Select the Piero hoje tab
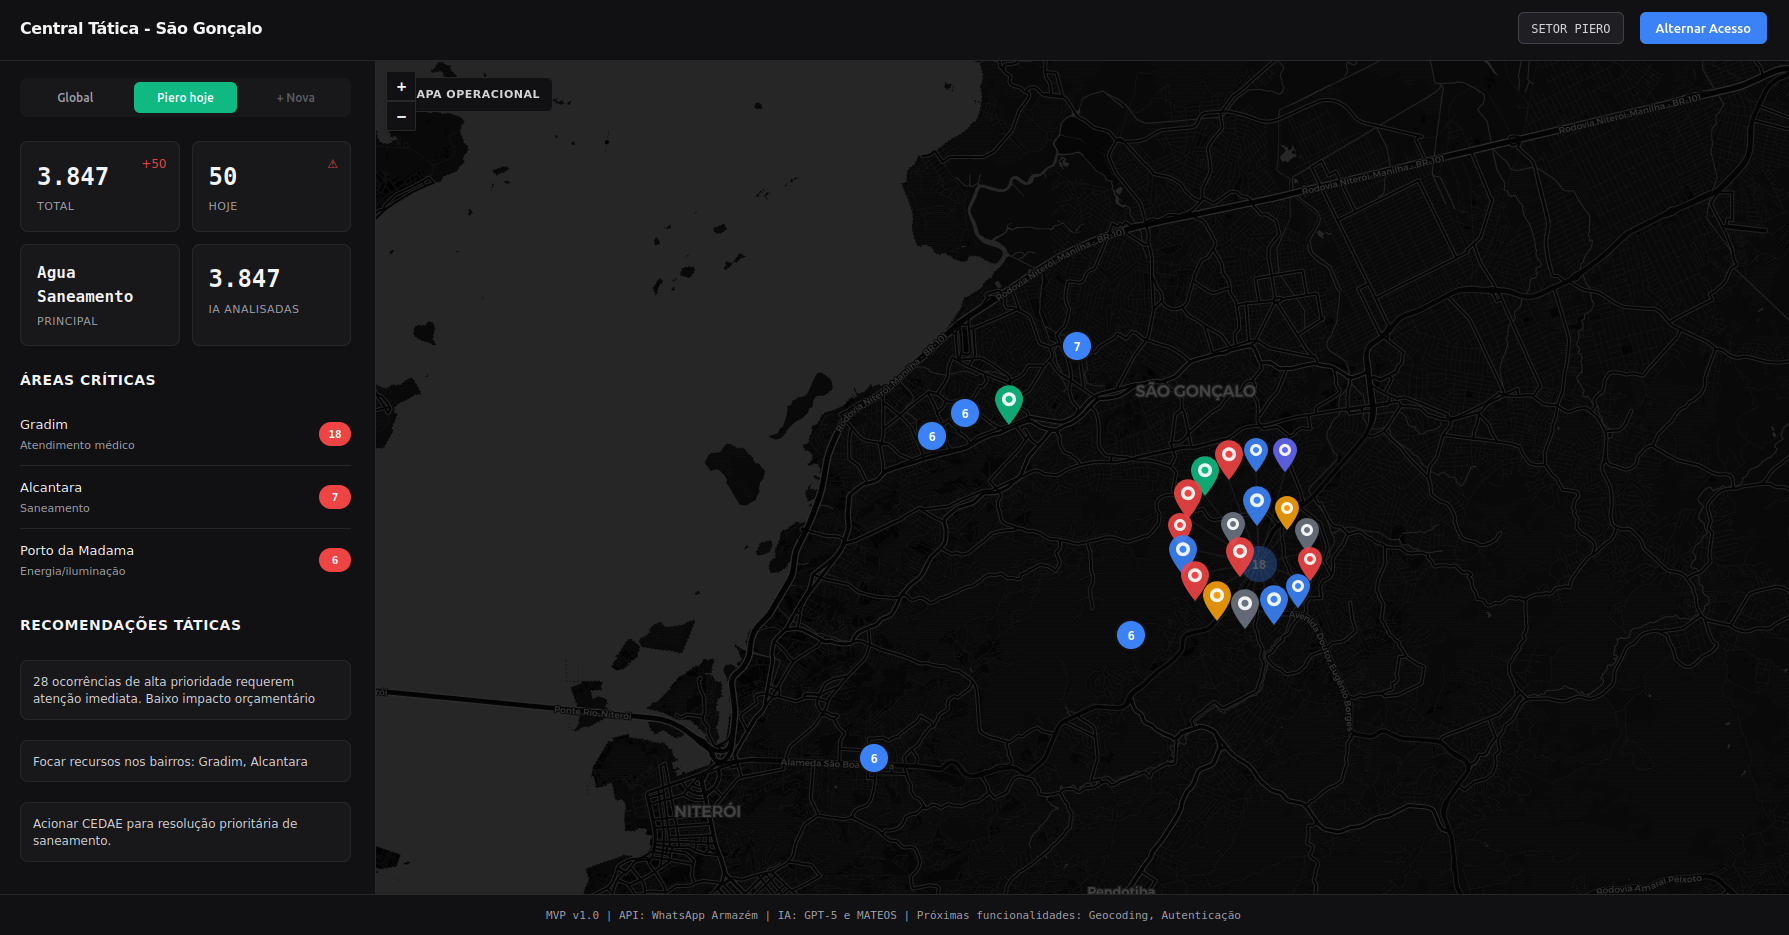 pyautogui.click(x=185, y=98)
